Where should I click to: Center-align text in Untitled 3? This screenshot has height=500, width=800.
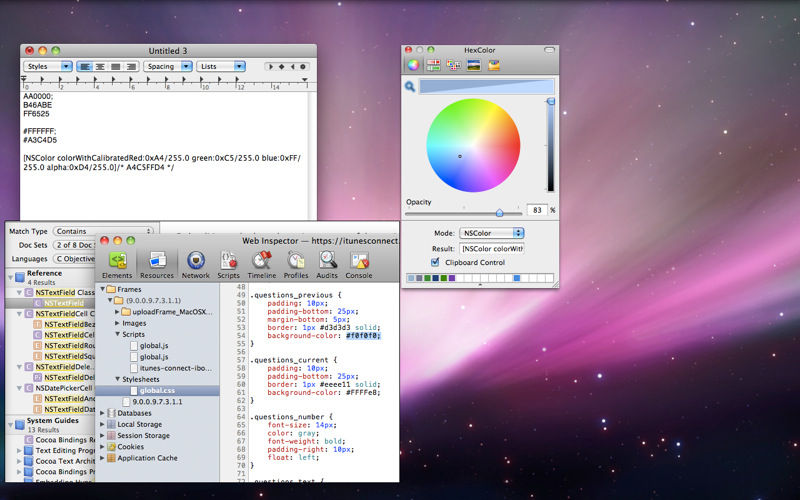100,66
